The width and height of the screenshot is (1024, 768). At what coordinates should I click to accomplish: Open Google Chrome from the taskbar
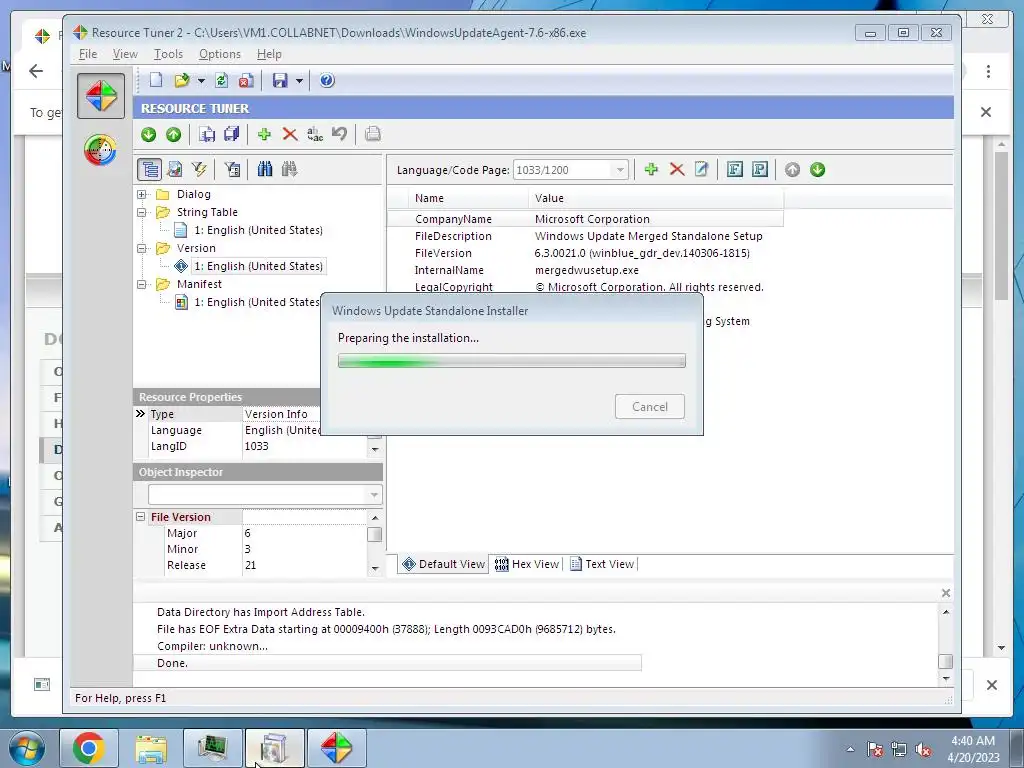tap(89, 748)
